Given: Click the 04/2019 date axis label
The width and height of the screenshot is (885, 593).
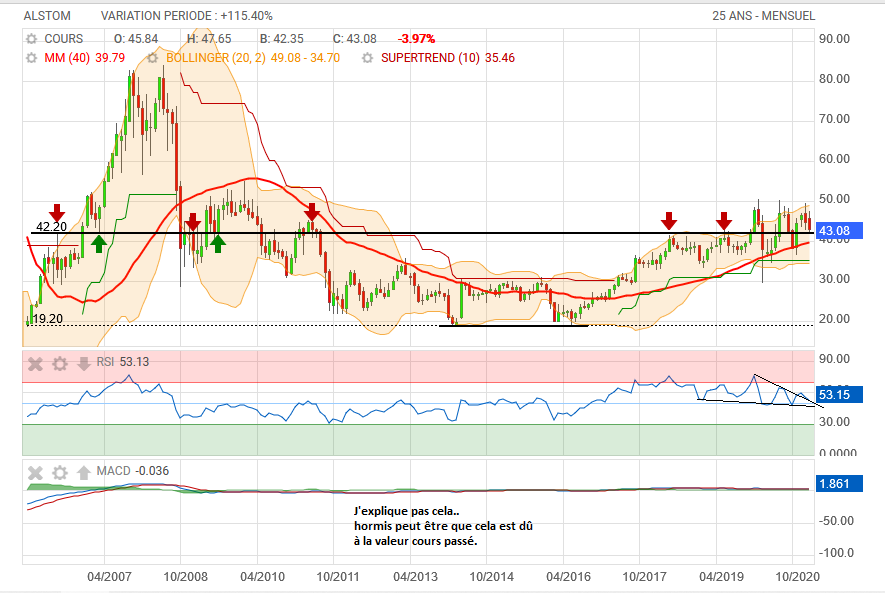Looking at the screenshot, I should click(x=722, y=577).
